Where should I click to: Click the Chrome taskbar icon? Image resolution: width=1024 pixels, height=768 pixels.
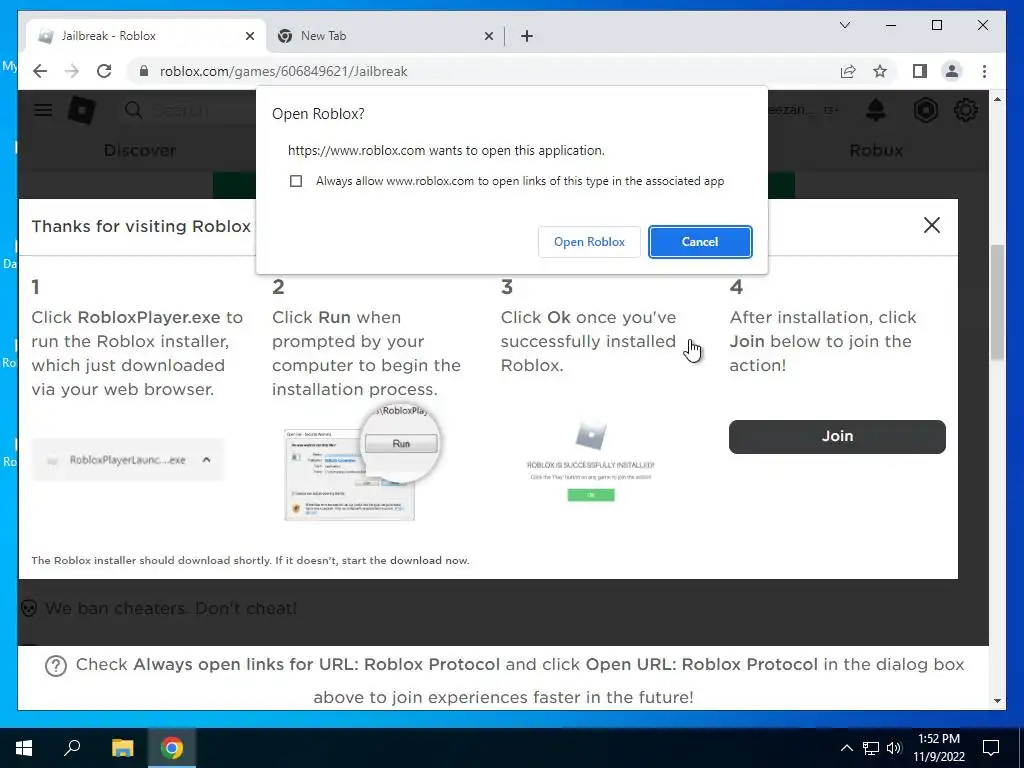tap(172, 748)
